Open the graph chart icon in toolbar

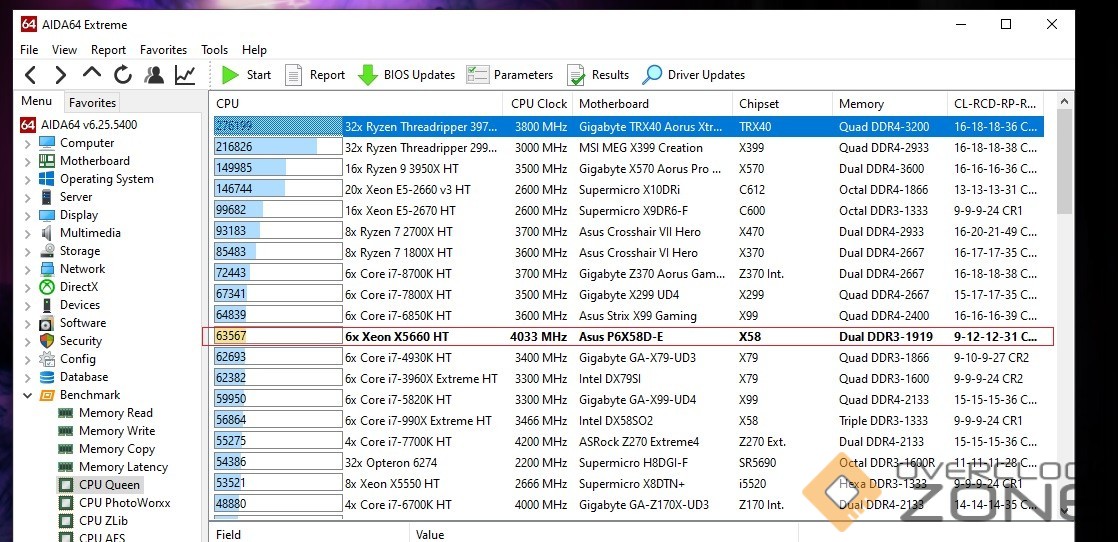click(x=185, y=75)
